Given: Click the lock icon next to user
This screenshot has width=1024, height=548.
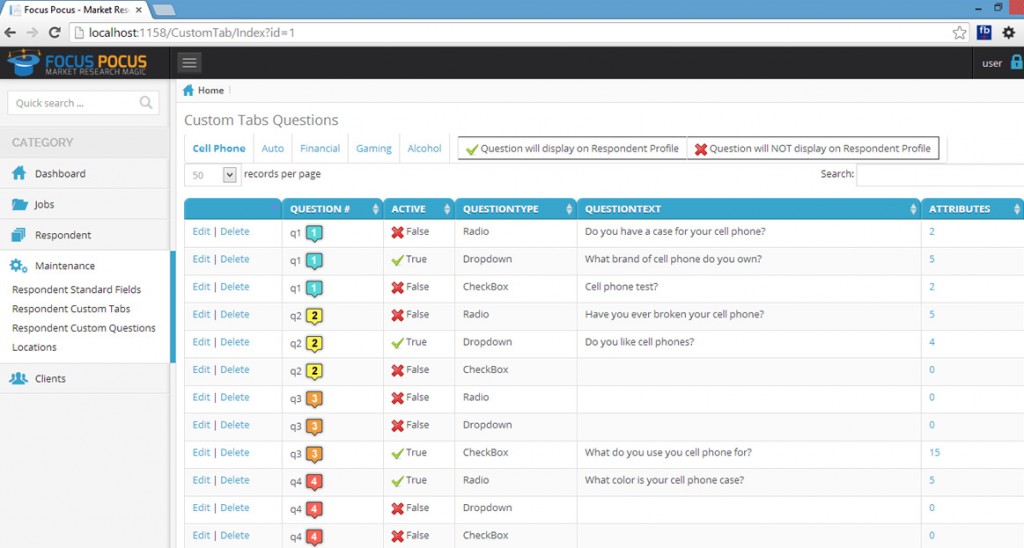Looking at the screenshot, I should coord(1015,63).
